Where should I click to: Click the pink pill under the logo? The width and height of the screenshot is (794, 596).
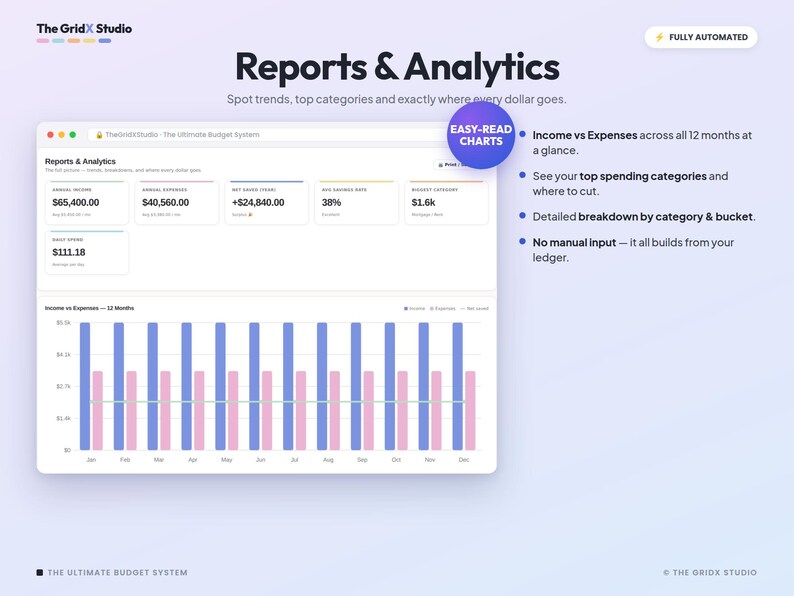coord(43,41)
